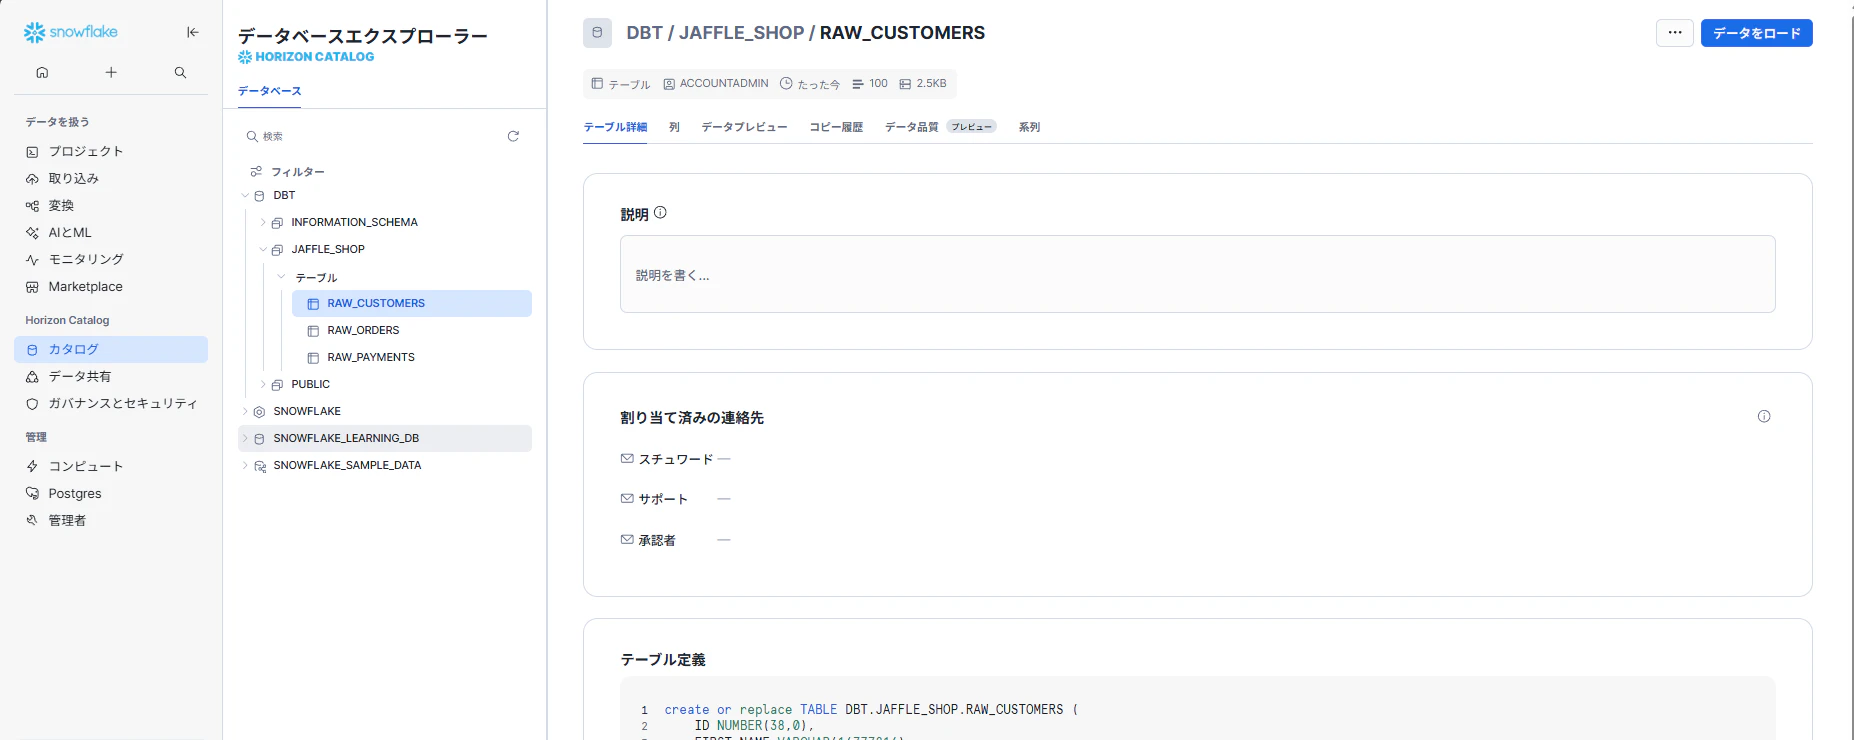
Task: Open Marketplace in the sidebar
Action: [x=111, y=286]
